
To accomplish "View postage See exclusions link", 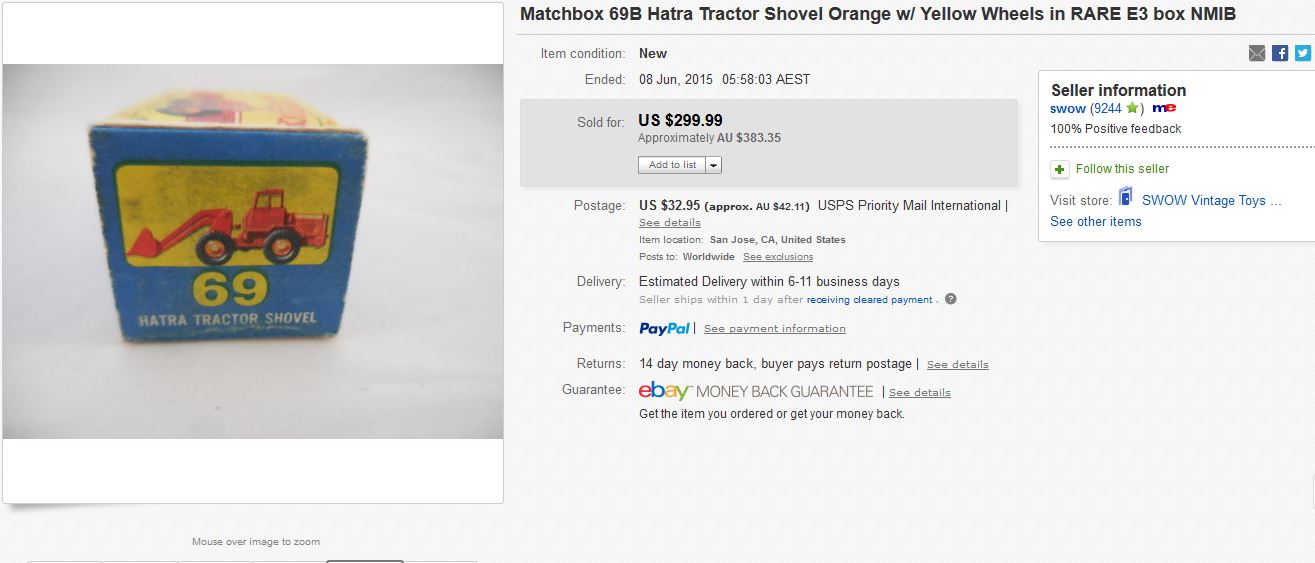I will (x=778, y=257).
